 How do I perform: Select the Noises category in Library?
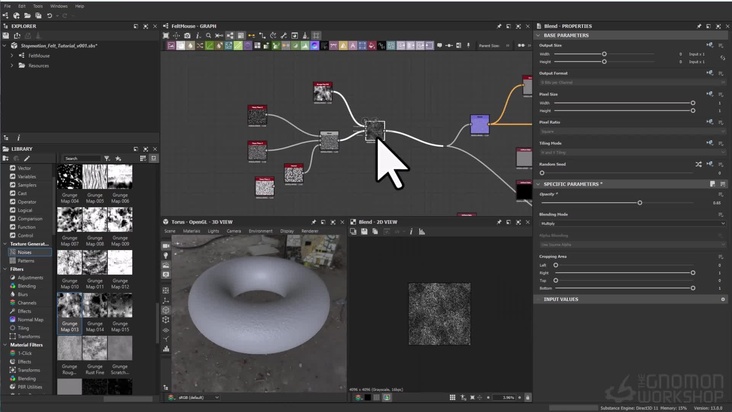(x=25, y=252)
